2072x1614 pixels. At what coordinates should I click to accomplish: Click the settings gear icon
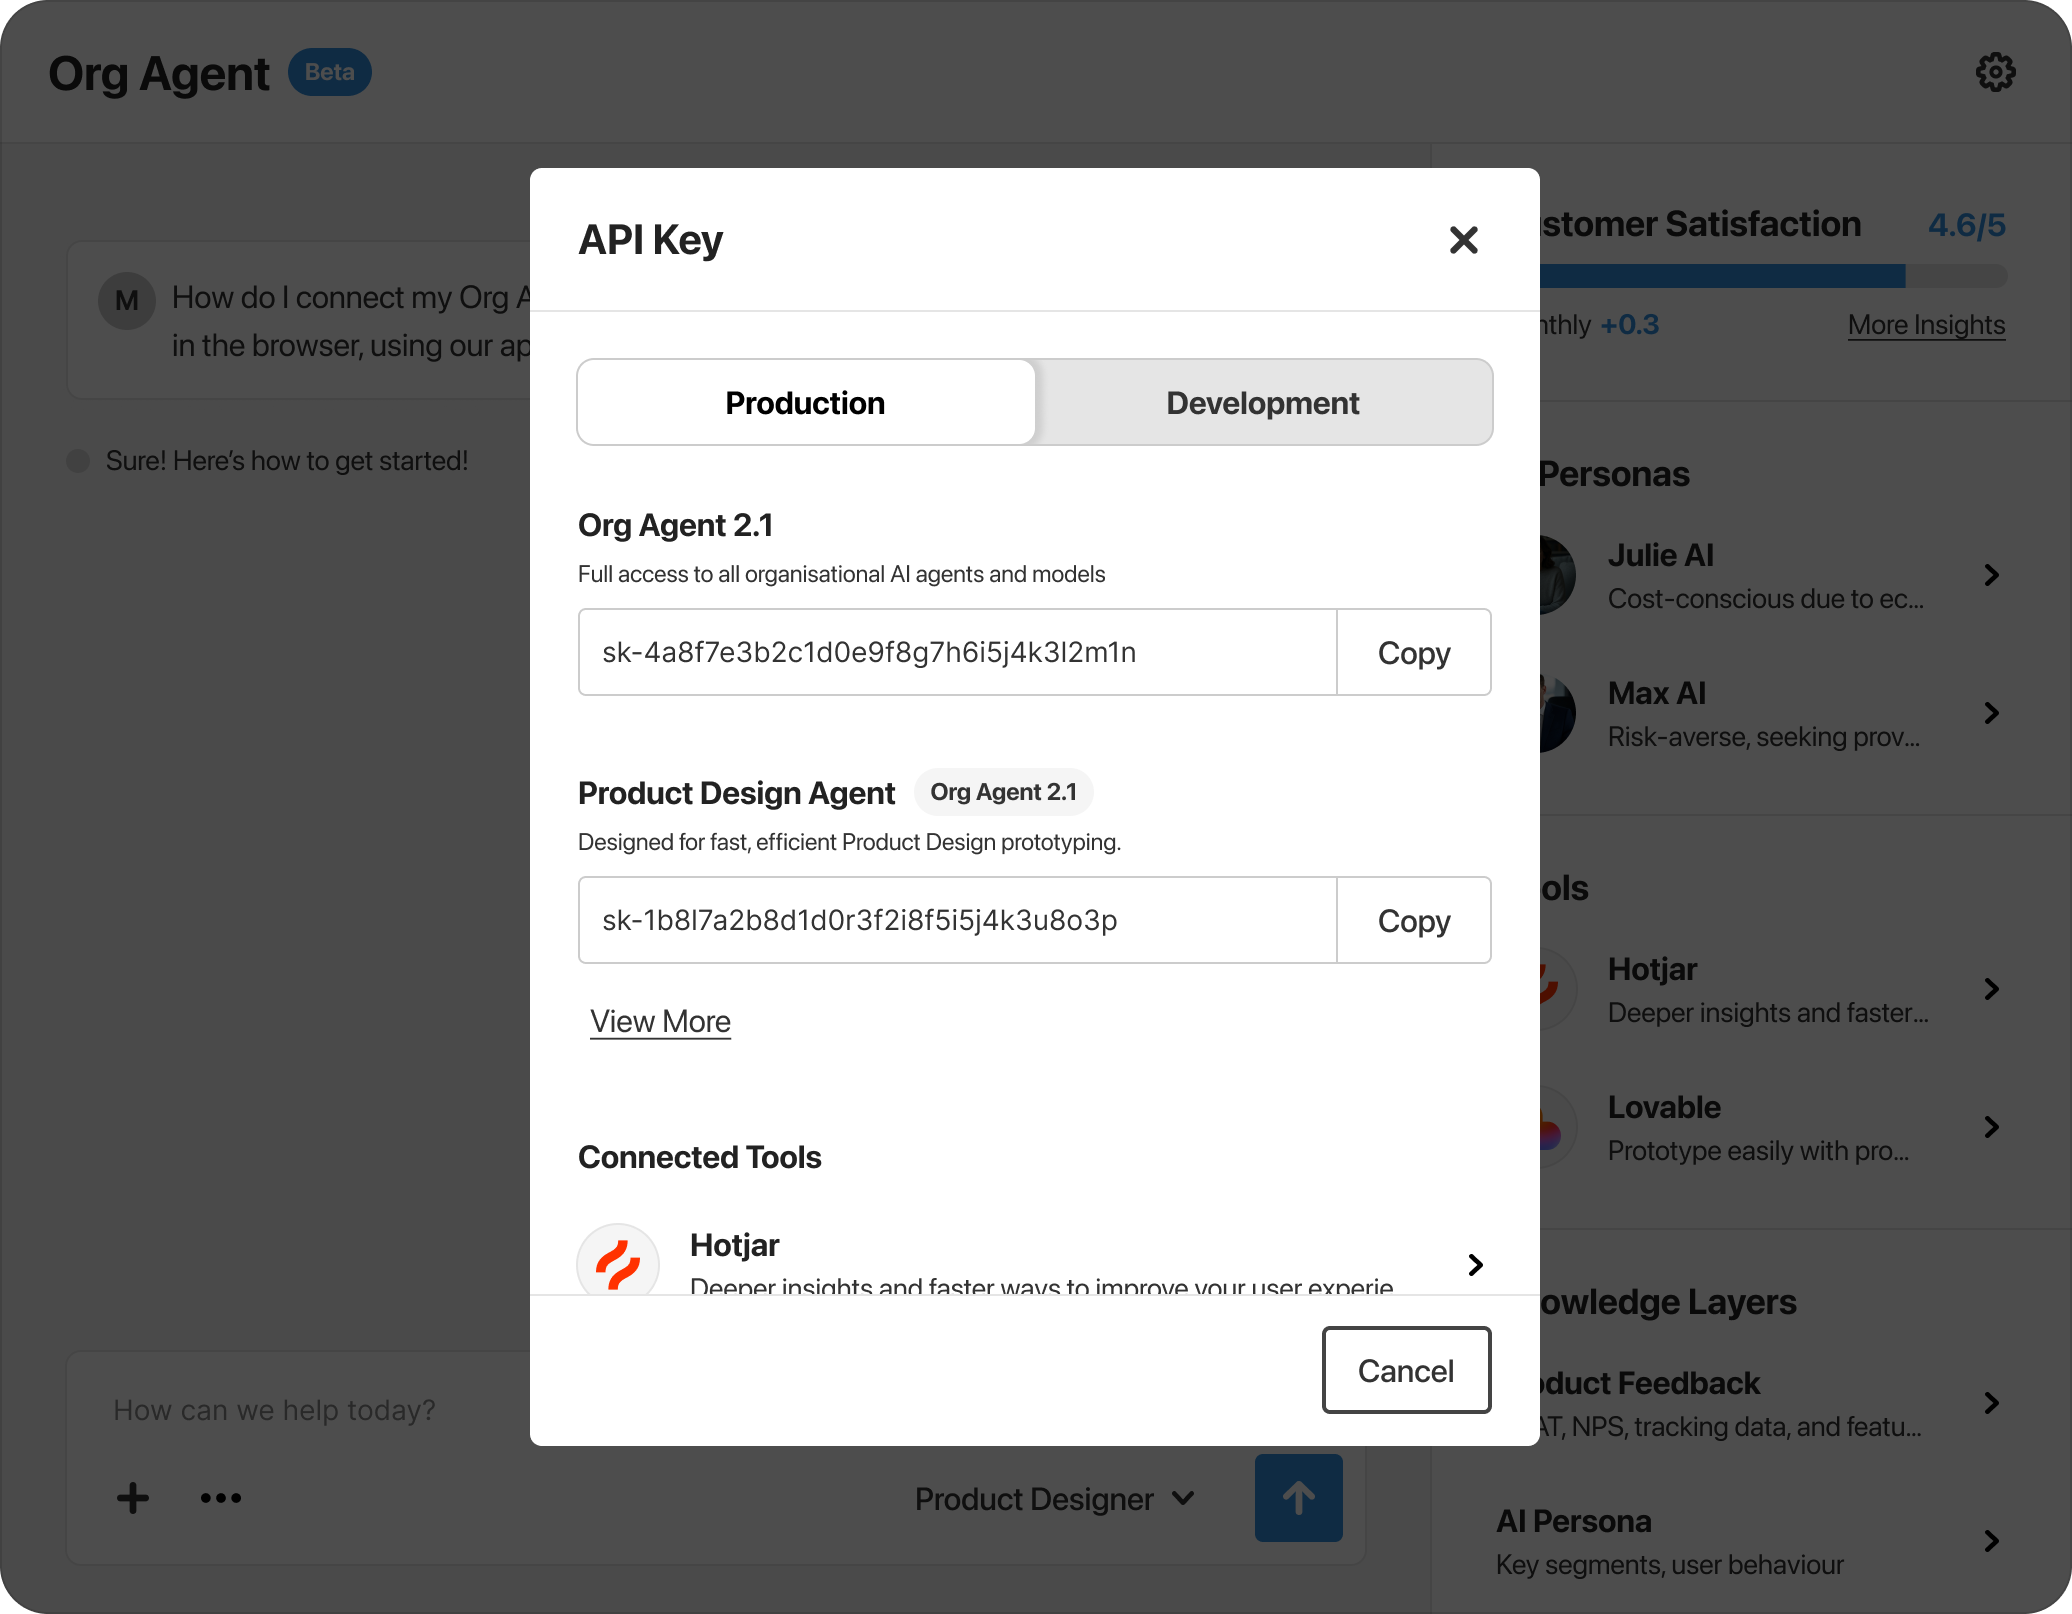pos(1995,72)
